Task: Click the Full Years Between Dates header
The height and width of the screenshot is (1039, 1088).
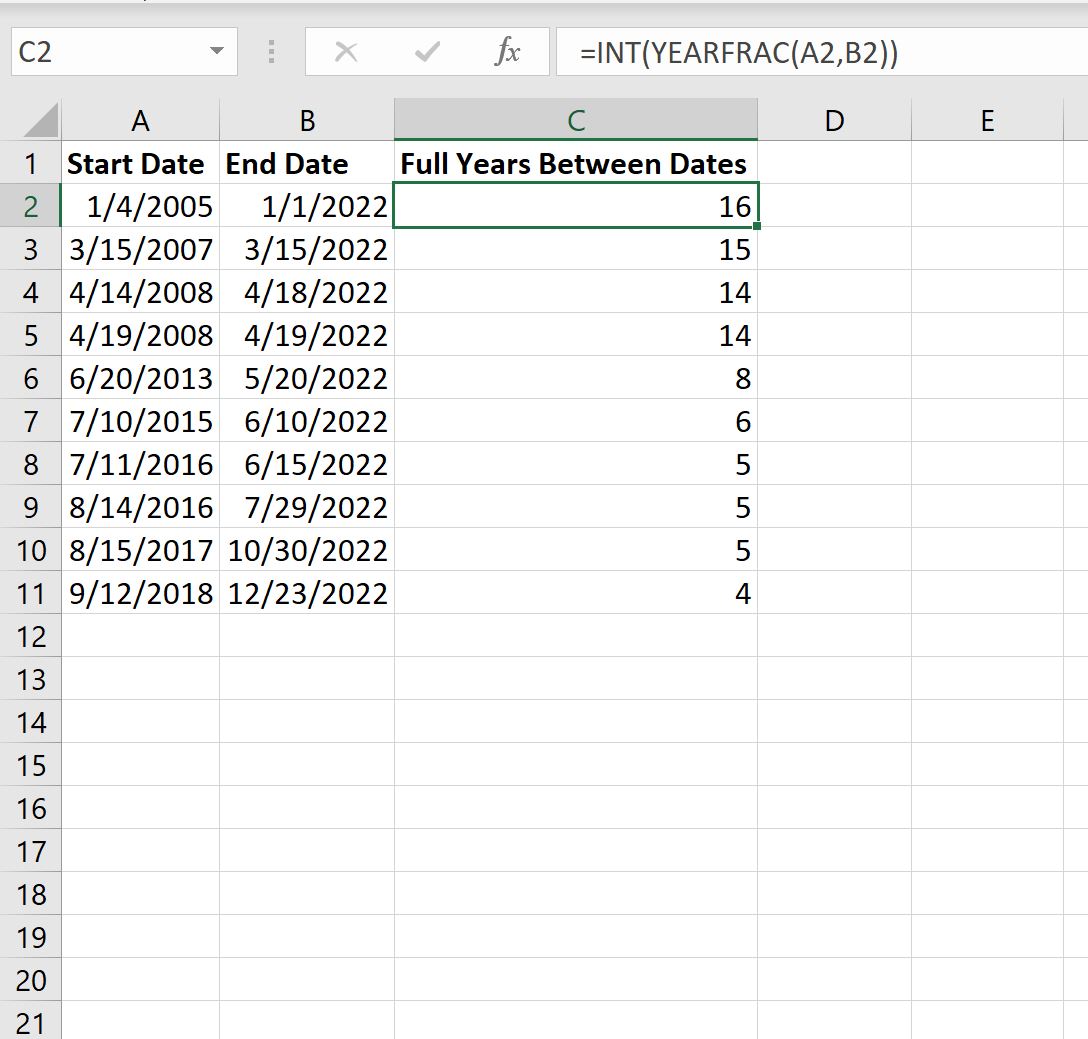Action: click(x=576, y=163)
